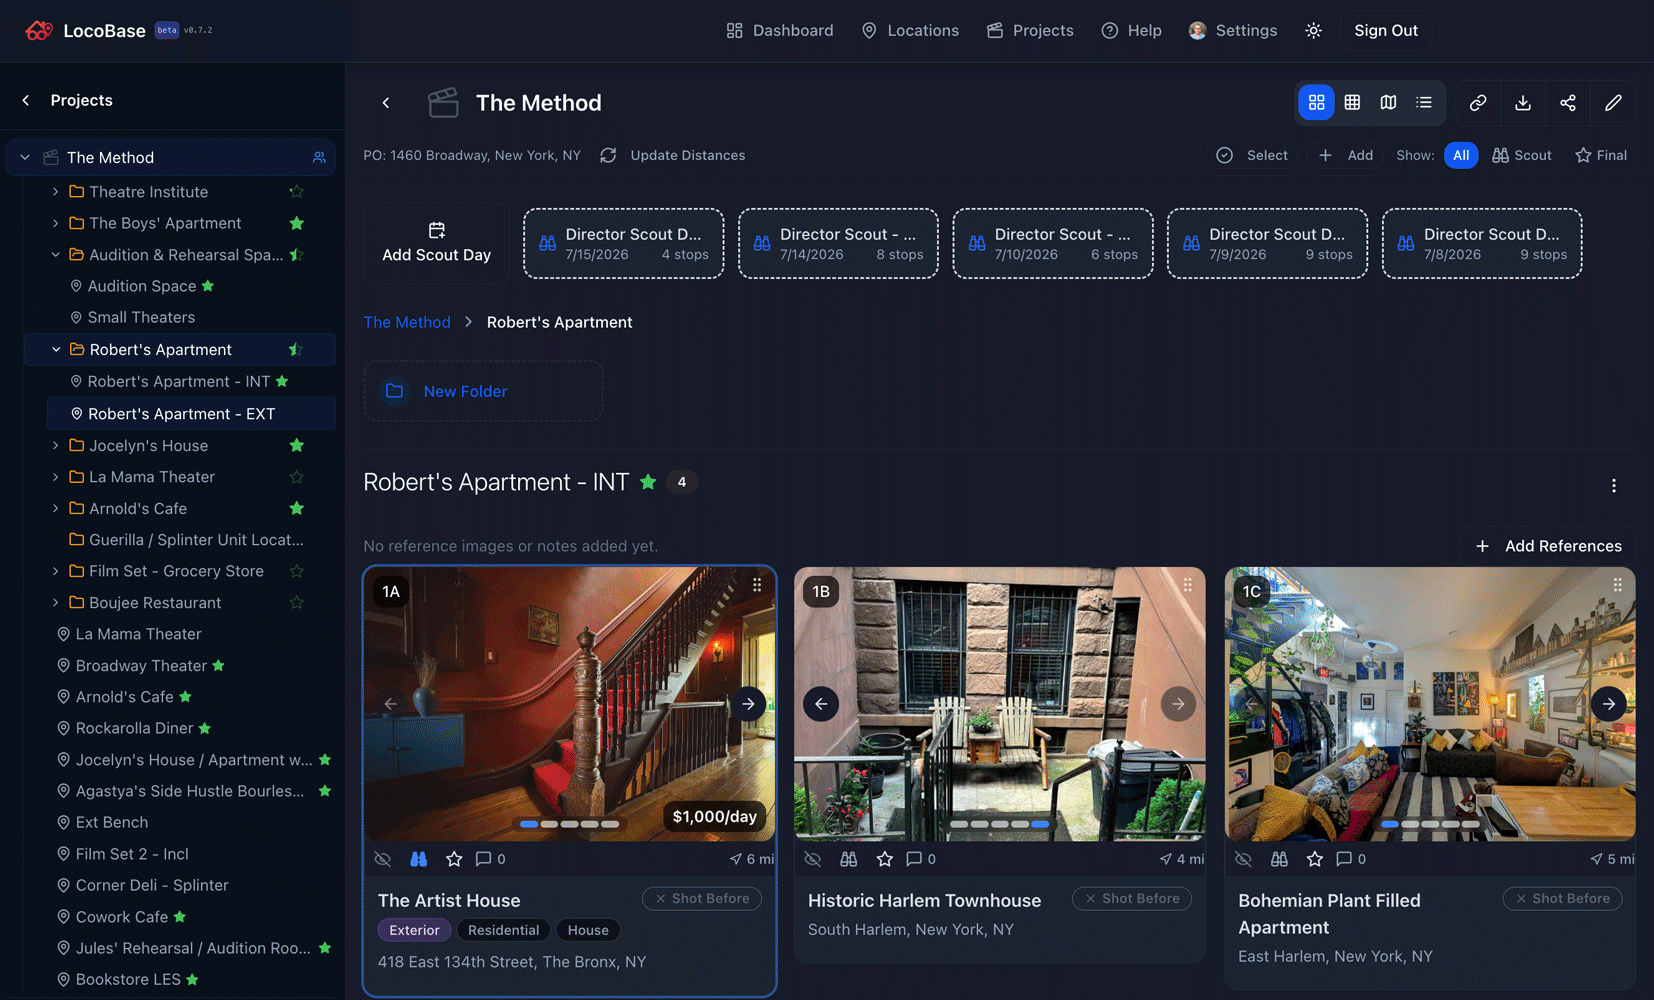Filter by Final locations

(x=1601, y=155)
